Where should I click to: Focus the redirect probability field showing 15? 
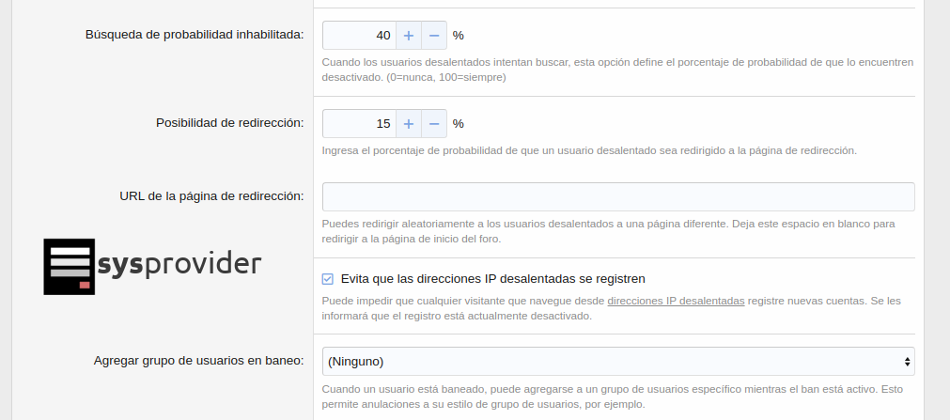click(x=358, y=124)
